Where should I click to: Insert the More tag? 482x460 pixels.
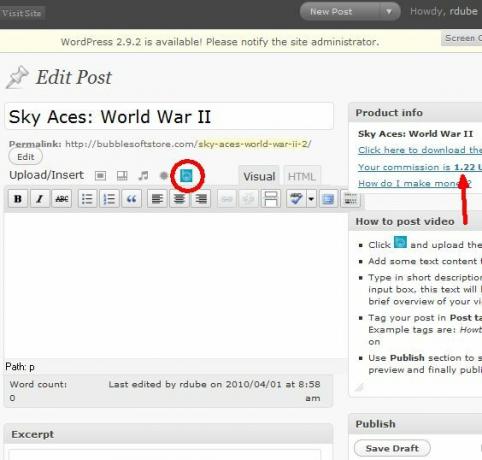click(271, 199)
